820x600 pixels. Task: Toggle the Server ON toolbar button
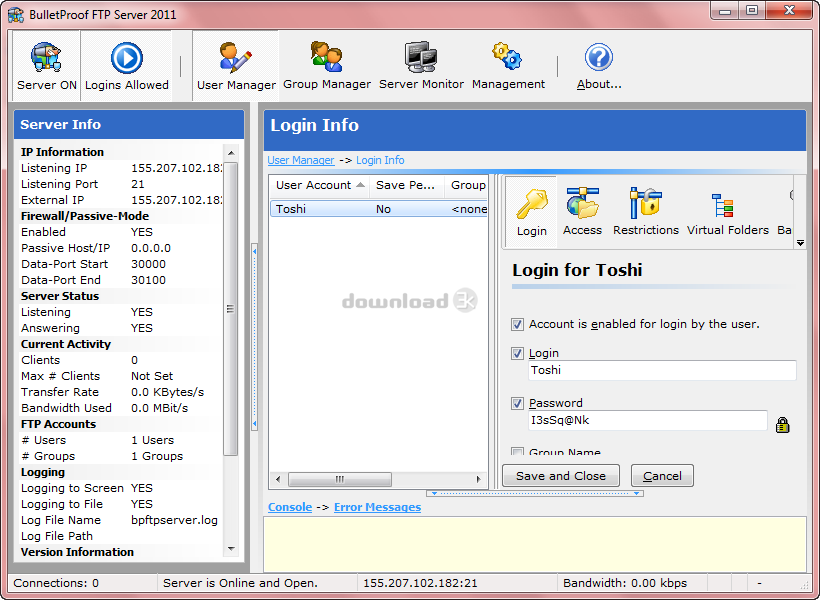point(47,66)
